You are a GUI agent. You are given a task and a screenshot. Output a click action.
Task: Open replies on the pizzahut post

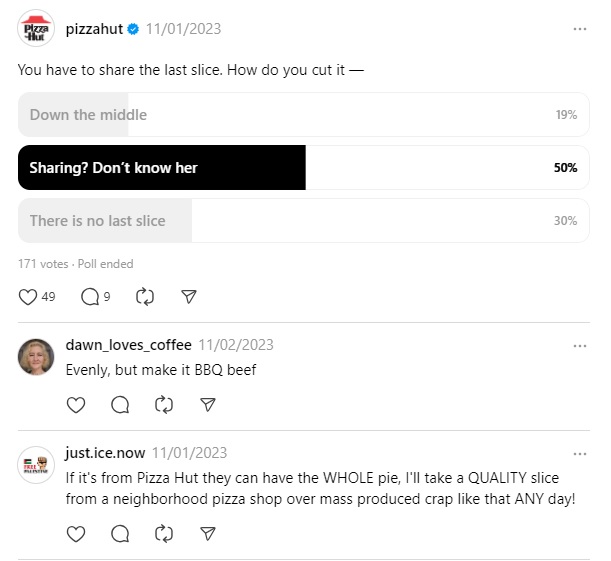coord(89,297)
